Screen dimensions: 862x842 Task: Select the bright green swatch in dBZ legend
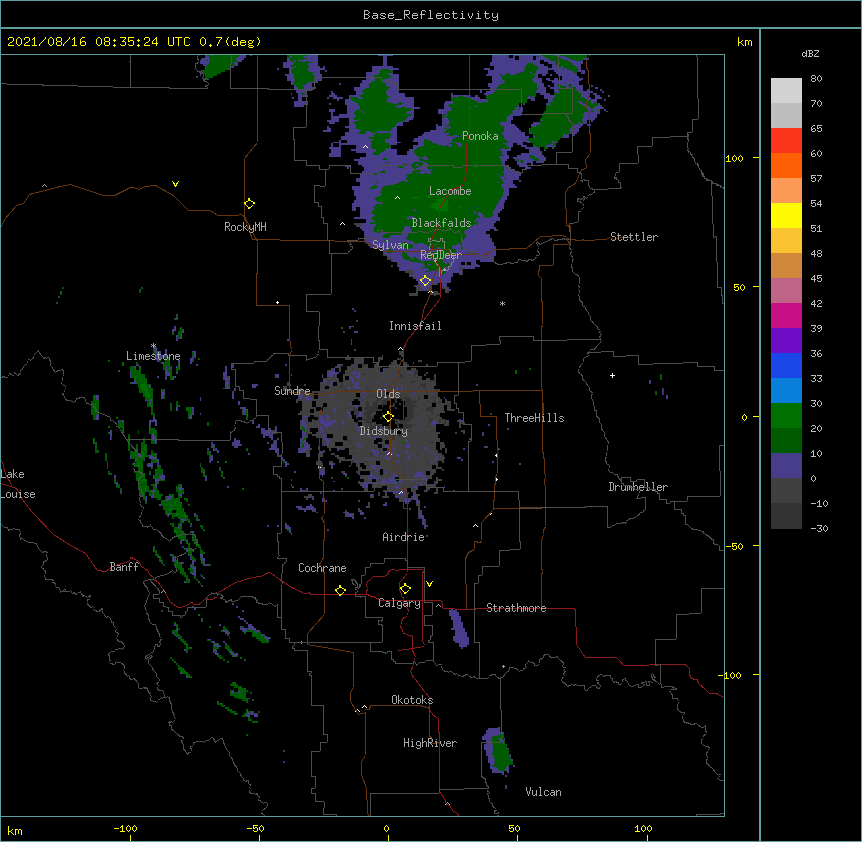tap(786, 416)
